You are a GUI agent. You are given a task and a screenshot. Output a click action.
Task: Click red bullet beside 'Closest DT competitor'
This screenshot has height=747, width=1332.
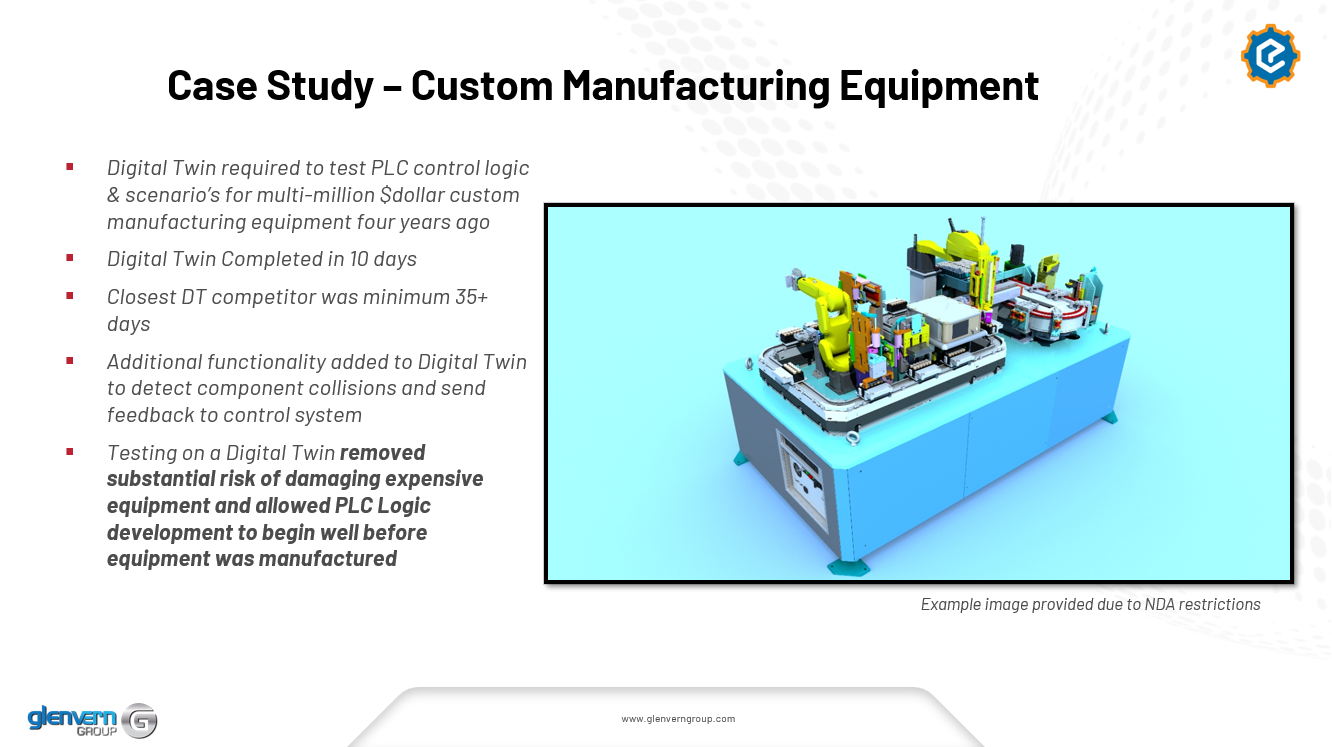pos(70,296)
